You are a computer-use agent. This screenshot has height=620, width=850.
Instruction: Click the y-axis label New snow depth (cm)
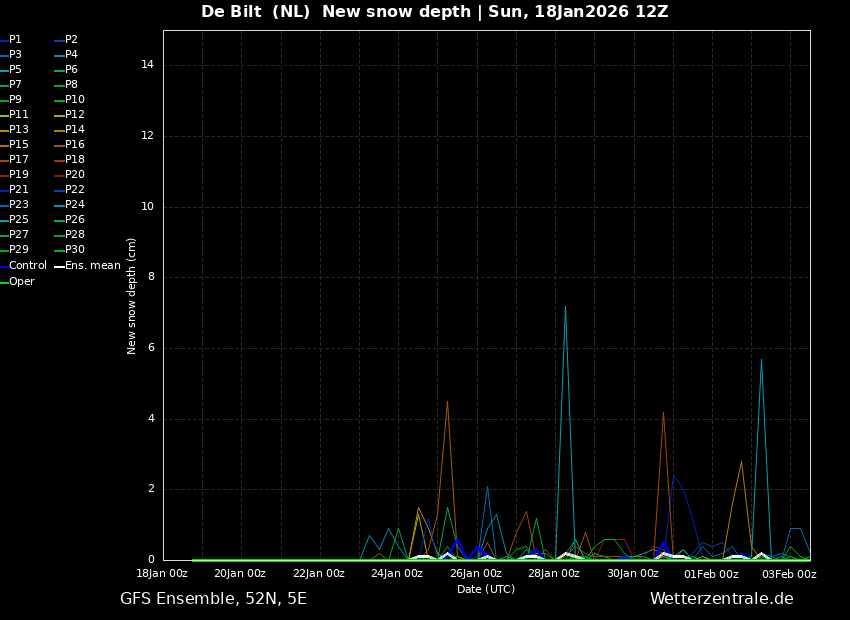click(131, 296)
